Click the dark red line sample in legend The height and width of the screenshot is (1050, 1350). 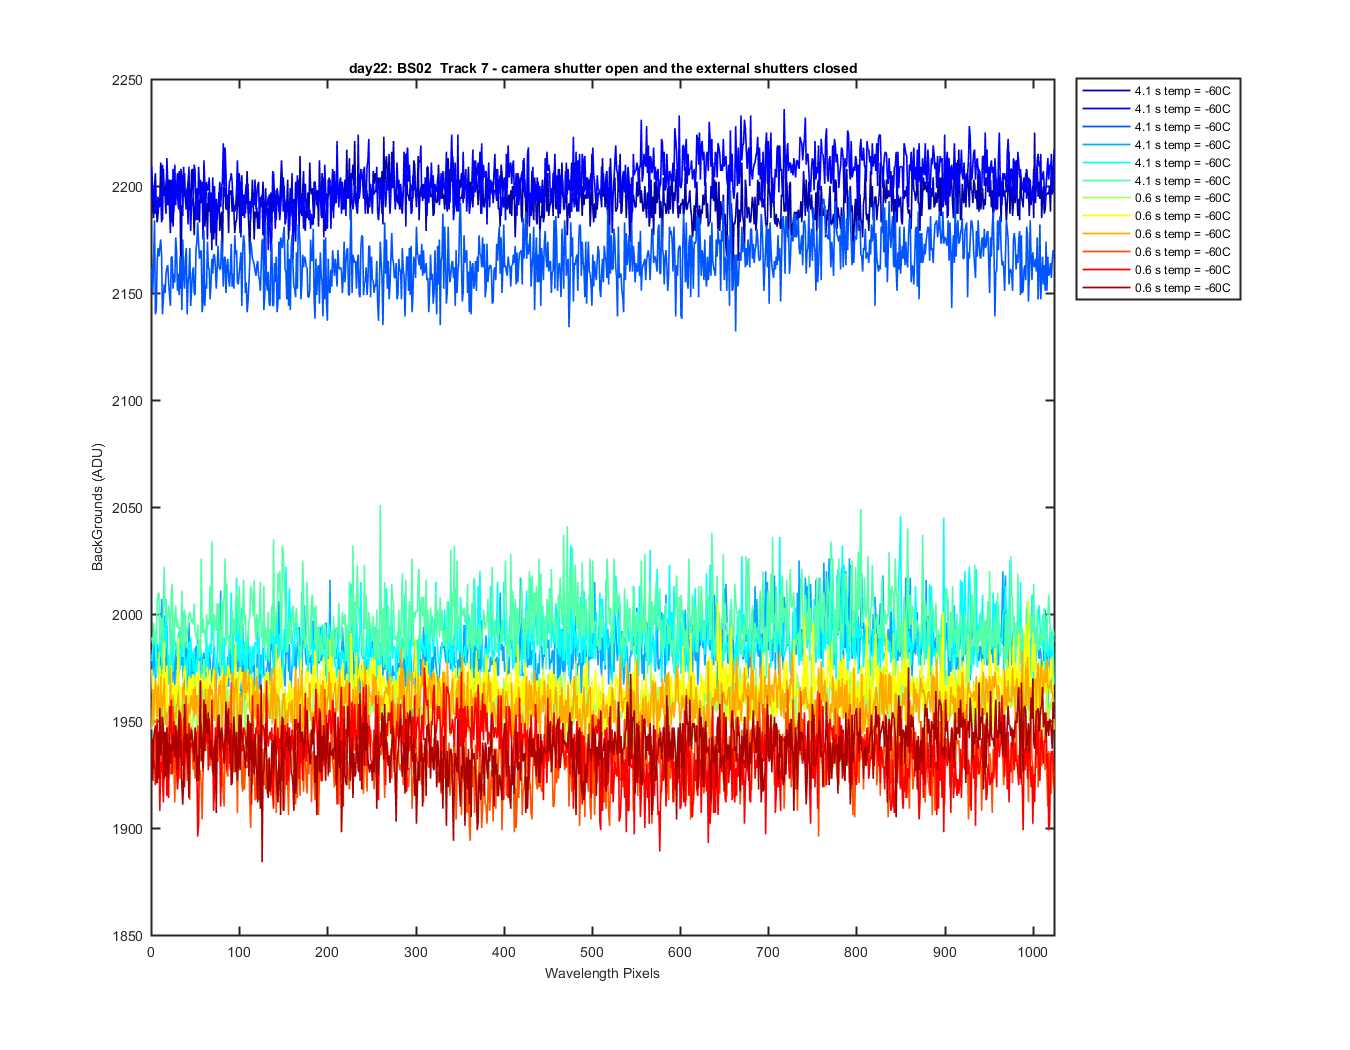(x=1106, y=288)
